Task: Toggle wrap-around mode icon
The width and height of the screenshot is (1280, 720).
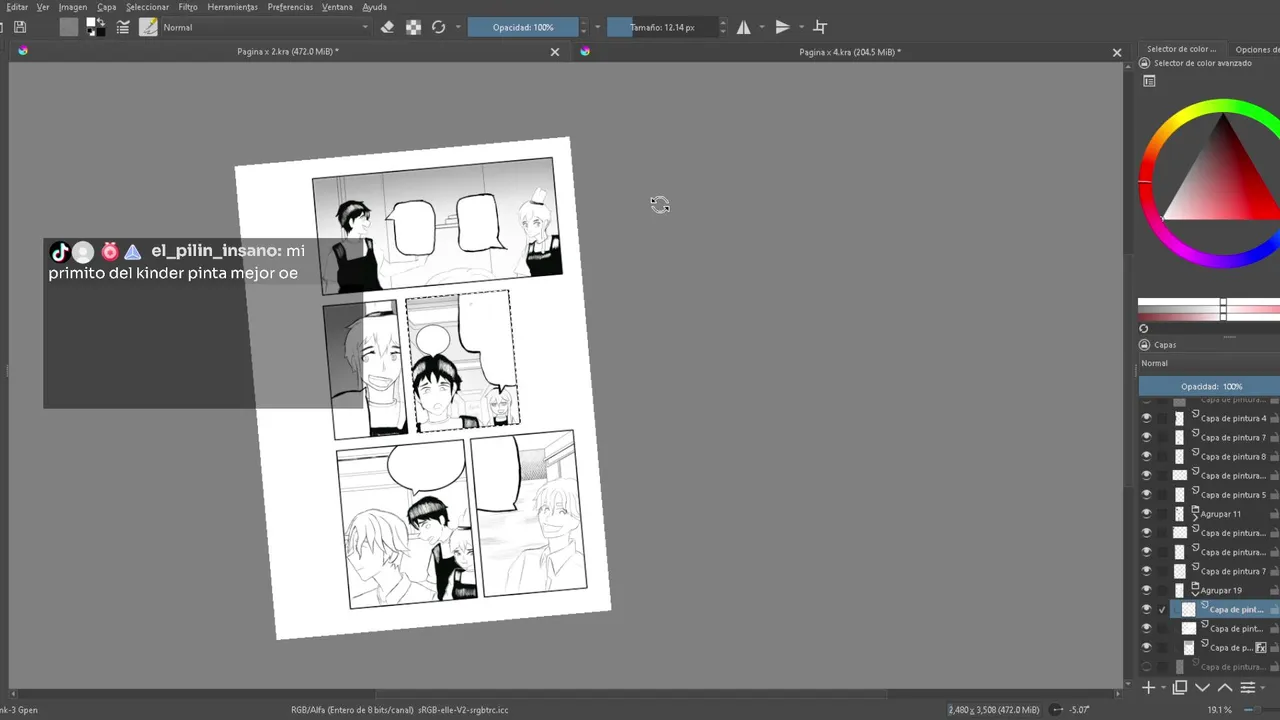Action: coord(821,27)
